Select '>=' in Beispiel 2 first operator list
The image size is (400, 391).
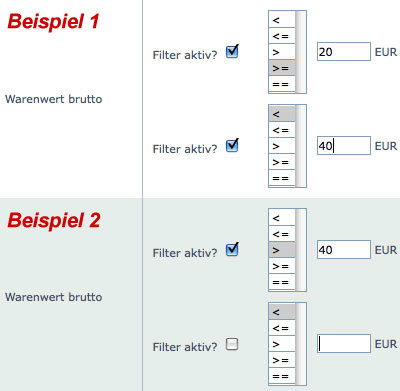click(282, 266)
